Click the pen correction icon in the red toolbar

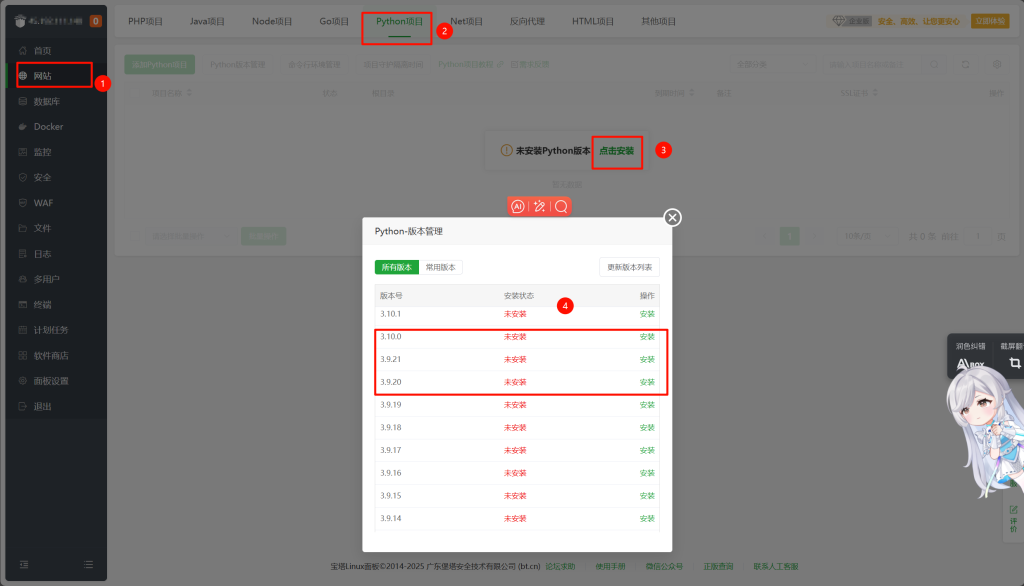540,204
